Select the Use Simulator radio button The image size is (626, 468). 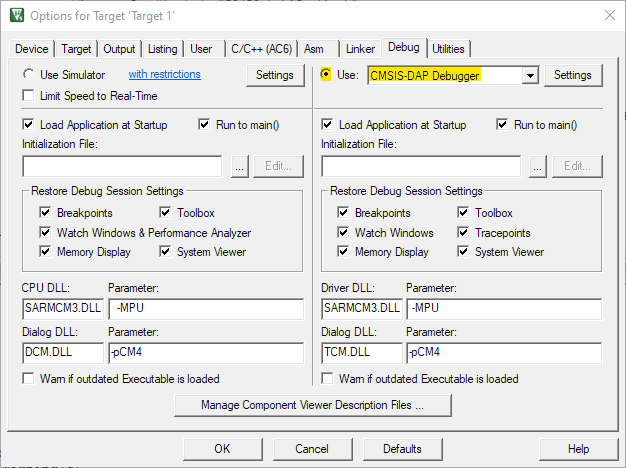coord(29,75)
